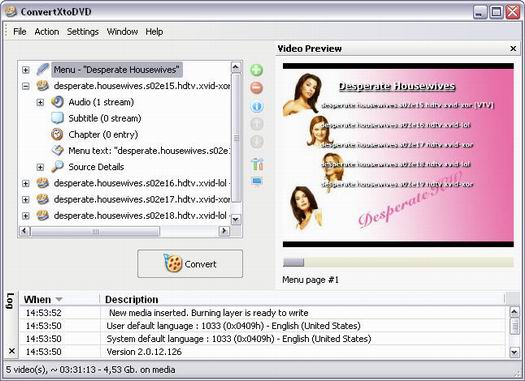Screen dimensions: 525x381
Task: Select the Chapter (0 entry) item
Action: coord(103,135)
